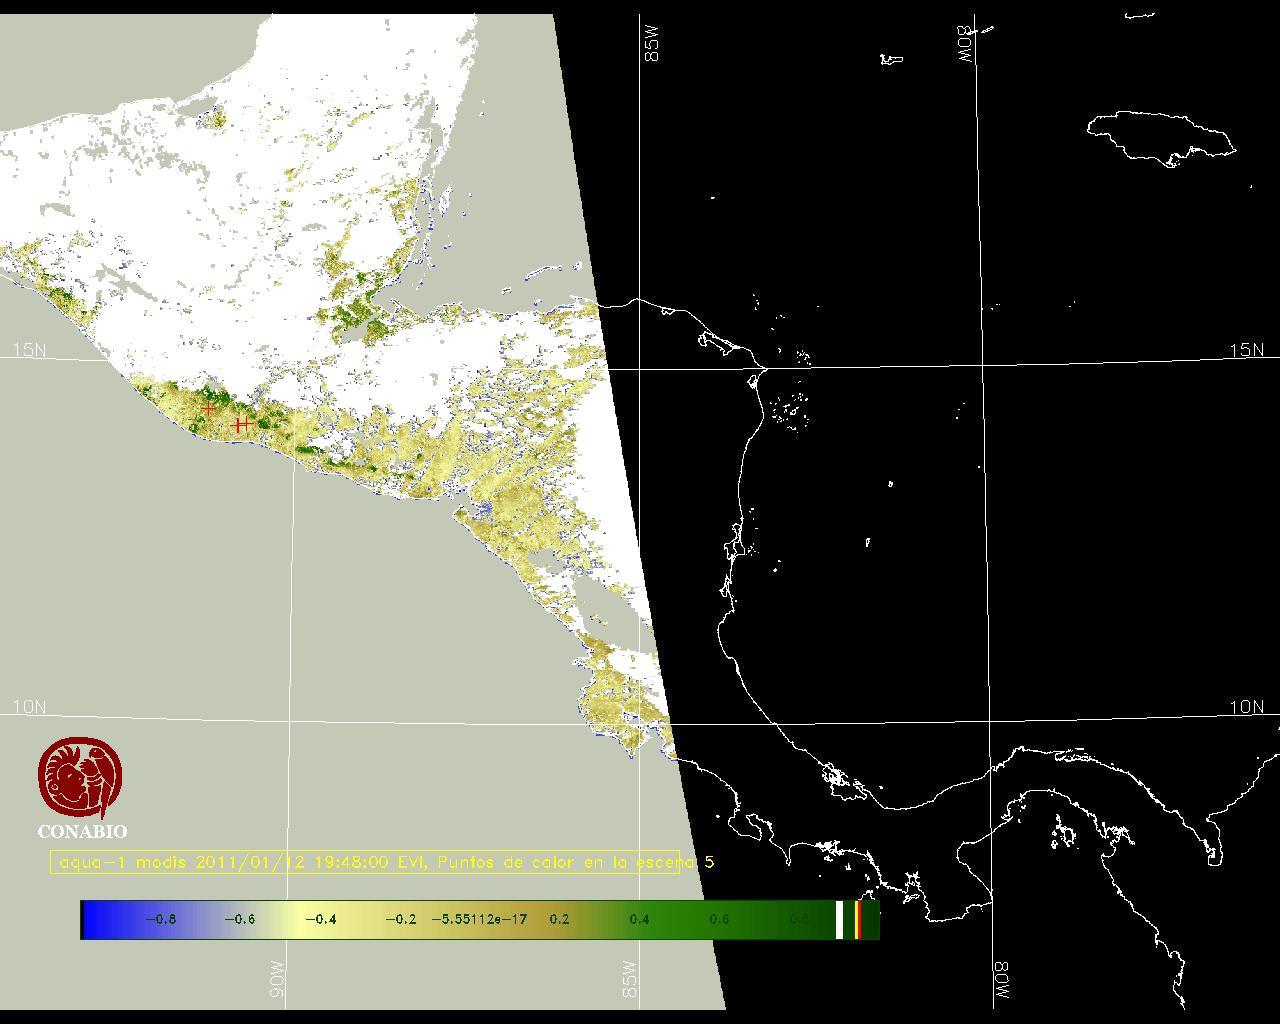Click the 15N label on the right edge

pos(1246,350)
